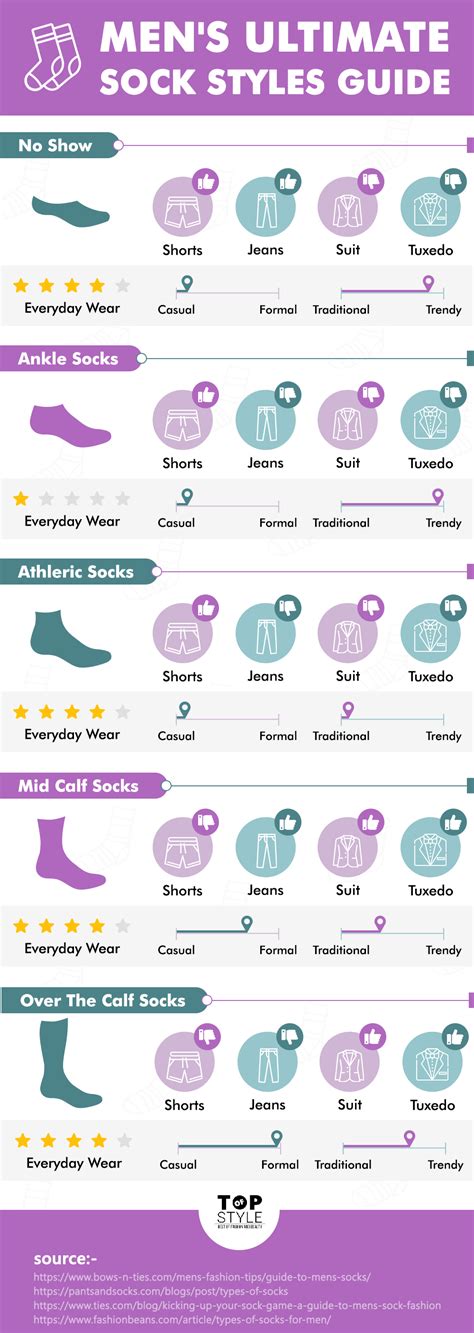Click the Tuxedo icon in Ankle Socks section
Viewport: 474px width, 1333px height.
tap(431, 420)
